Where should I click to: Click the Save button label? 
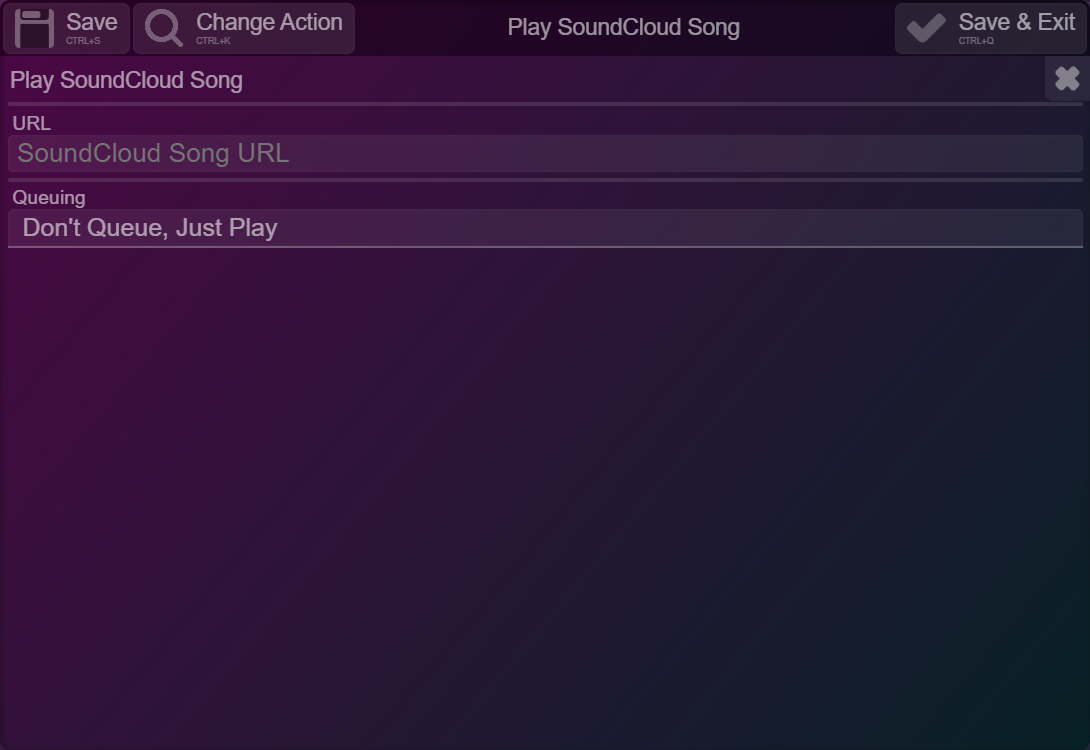pyautogui.click(x=92, y=22)
